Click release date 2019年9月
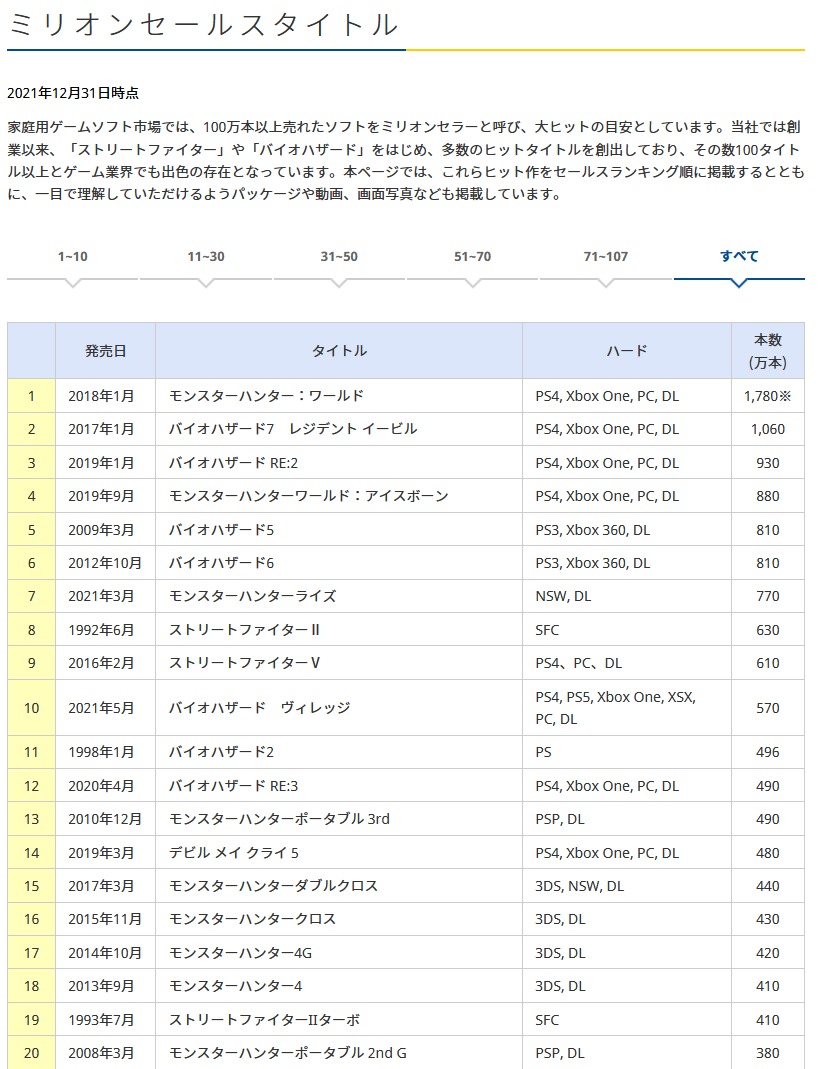Screen dimensions: 824x1069 click(101, 496)
